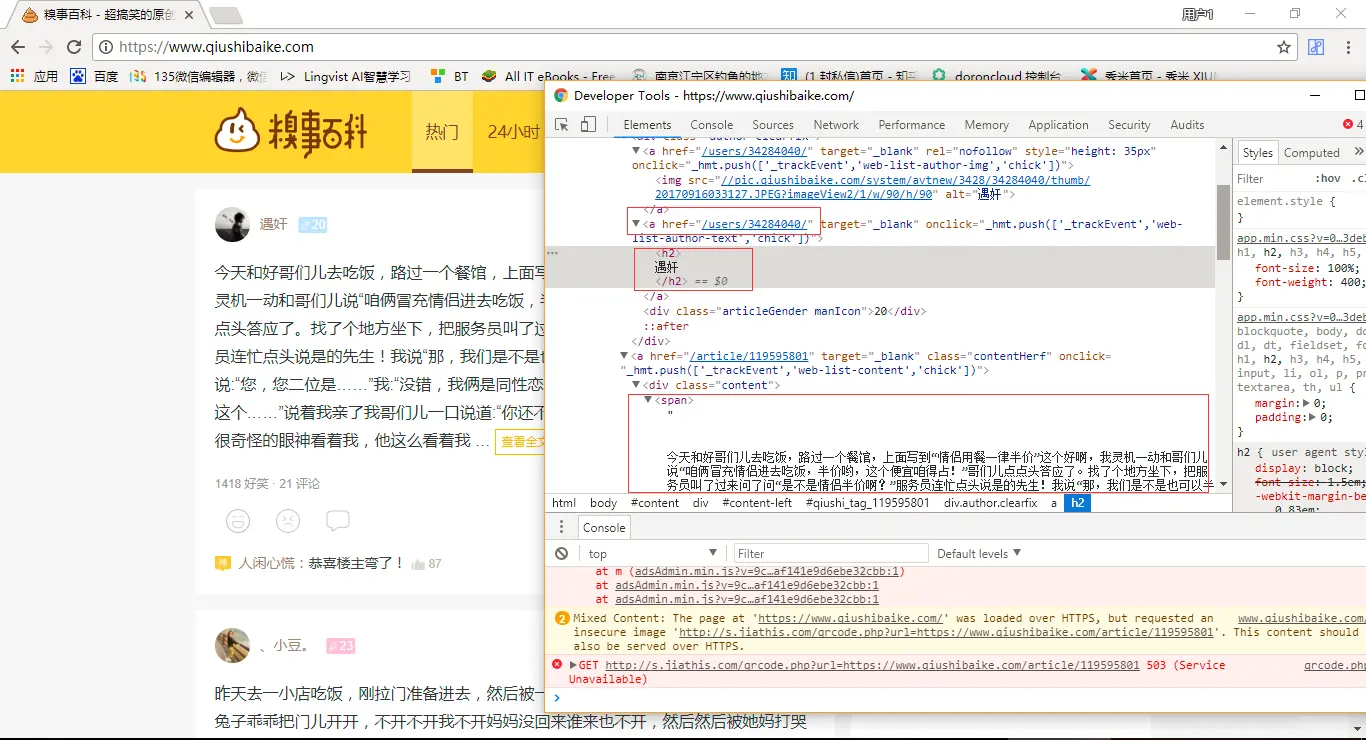Open the first app.min.css source link

click(x=1301, y=238)
